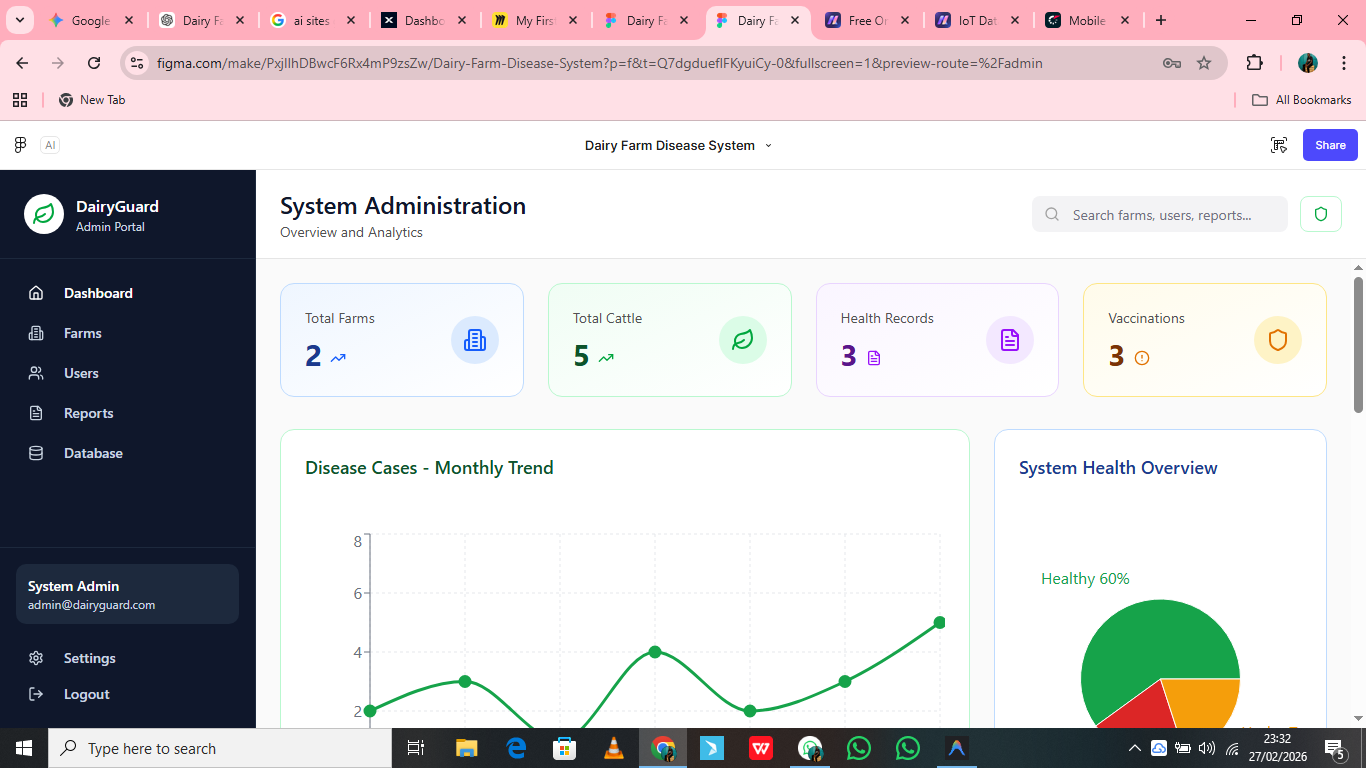Screen dimensions: 1366x768
Task: Focus the Search farms, users, reports field
Action: coord(1160,214)
